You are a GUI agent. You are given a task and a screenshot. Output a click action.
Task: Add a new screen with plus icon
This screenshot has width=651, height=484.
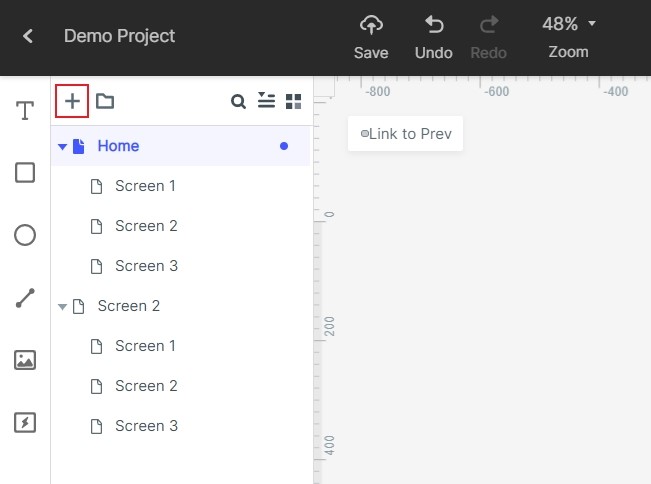(72, 101)
